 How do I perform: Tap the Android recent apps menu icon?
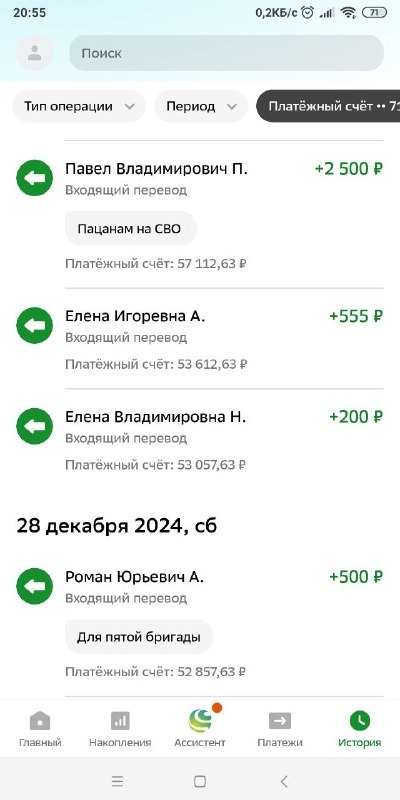tap(117, 781)
